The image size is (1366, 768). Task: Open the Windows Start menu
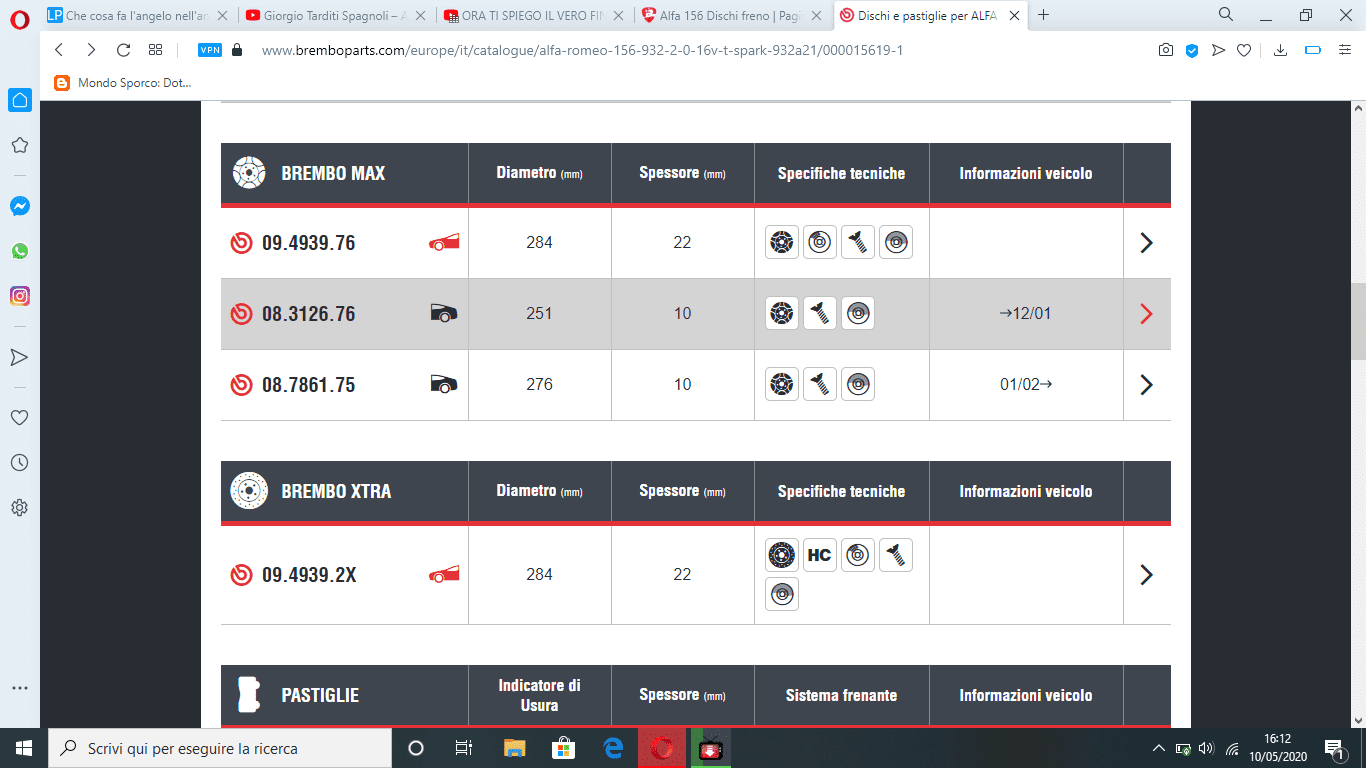24,748
